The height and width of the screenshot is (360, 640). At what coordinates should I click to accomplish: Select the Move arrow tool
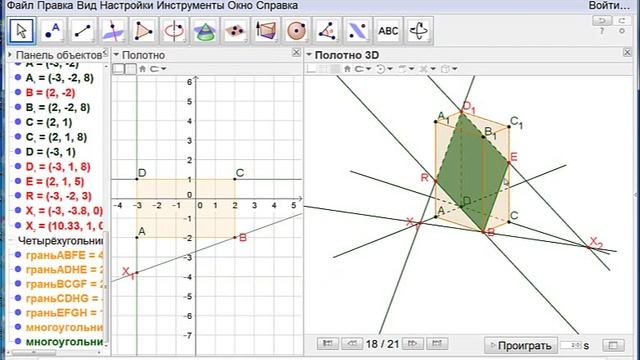(x=21, y=31)
